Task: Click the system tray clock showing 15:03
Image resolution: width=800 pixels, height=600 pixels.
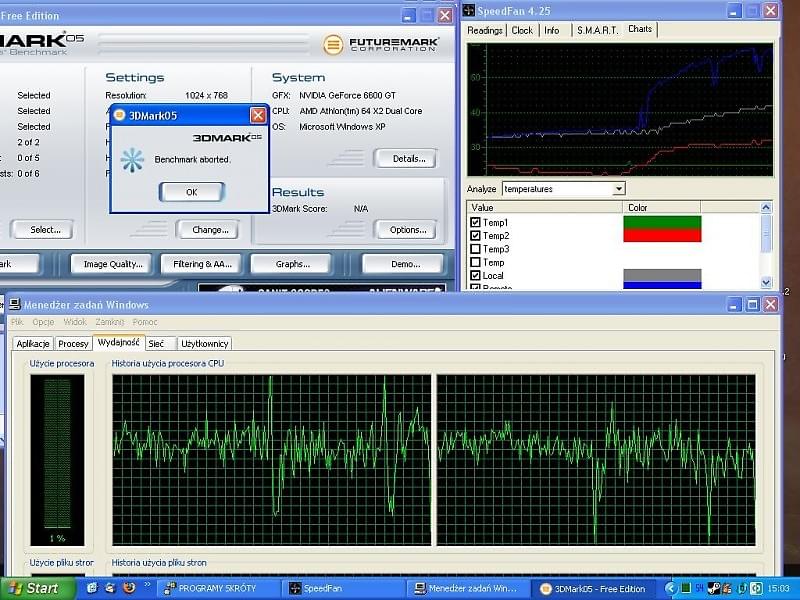Action: (778, 589)
